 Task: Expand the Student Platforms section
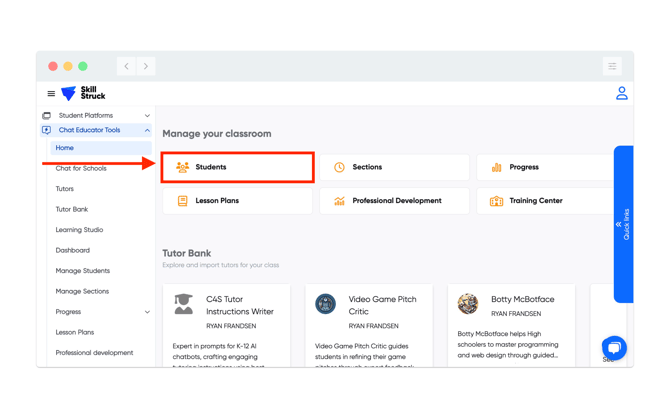[x=147, y=116]
